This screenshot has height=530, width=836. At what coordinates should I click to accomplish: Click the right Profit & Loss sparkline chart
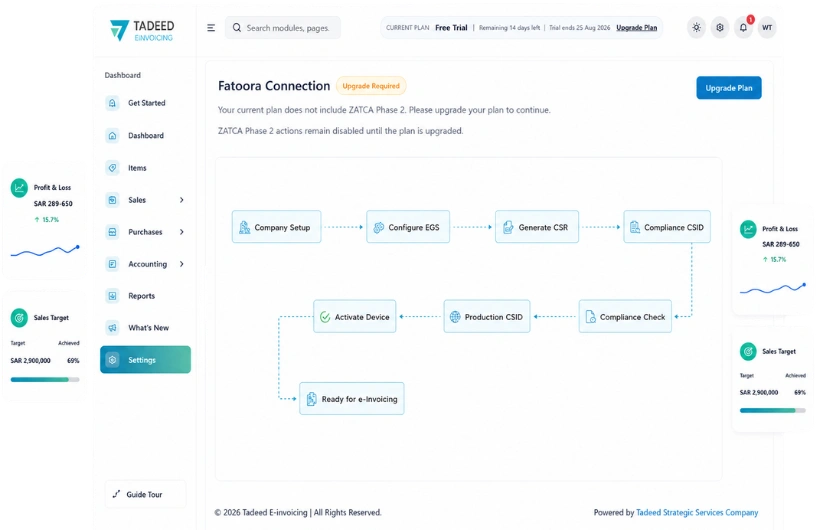(x=773, y=288)
